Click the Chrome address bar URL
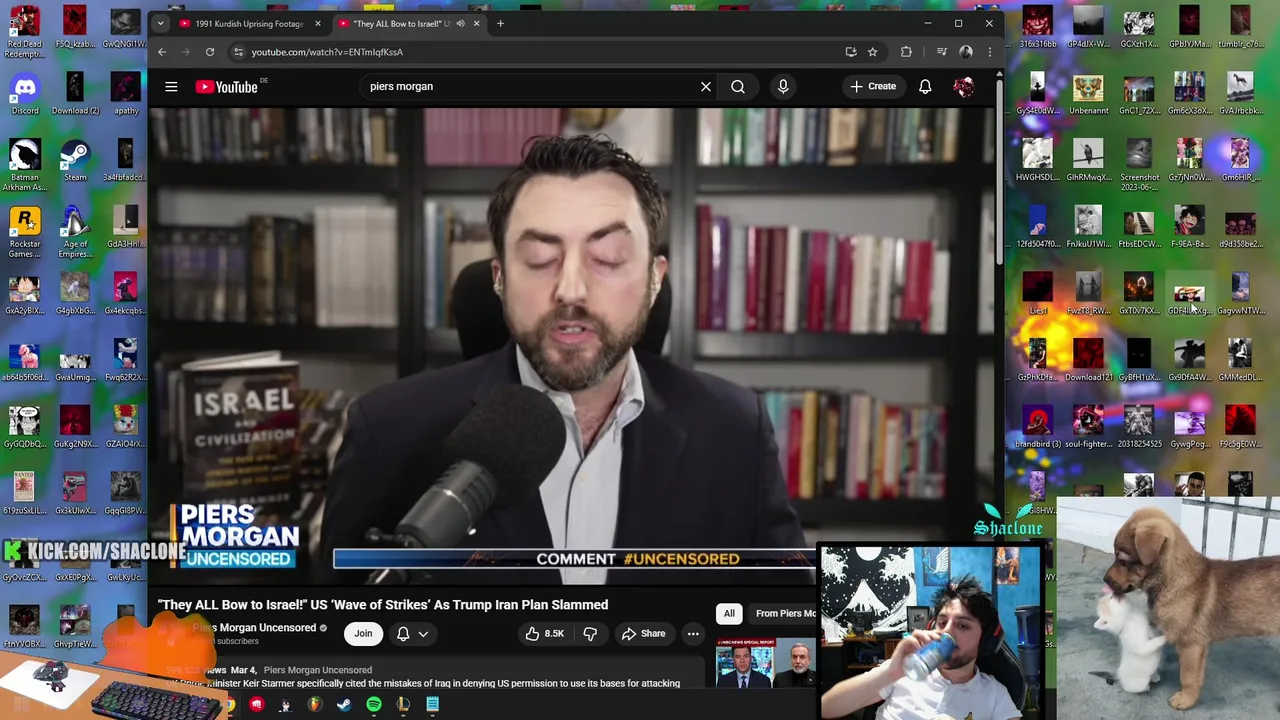Image resolution: width=1280 pixels, height=720 pixels. pos(327,52)
